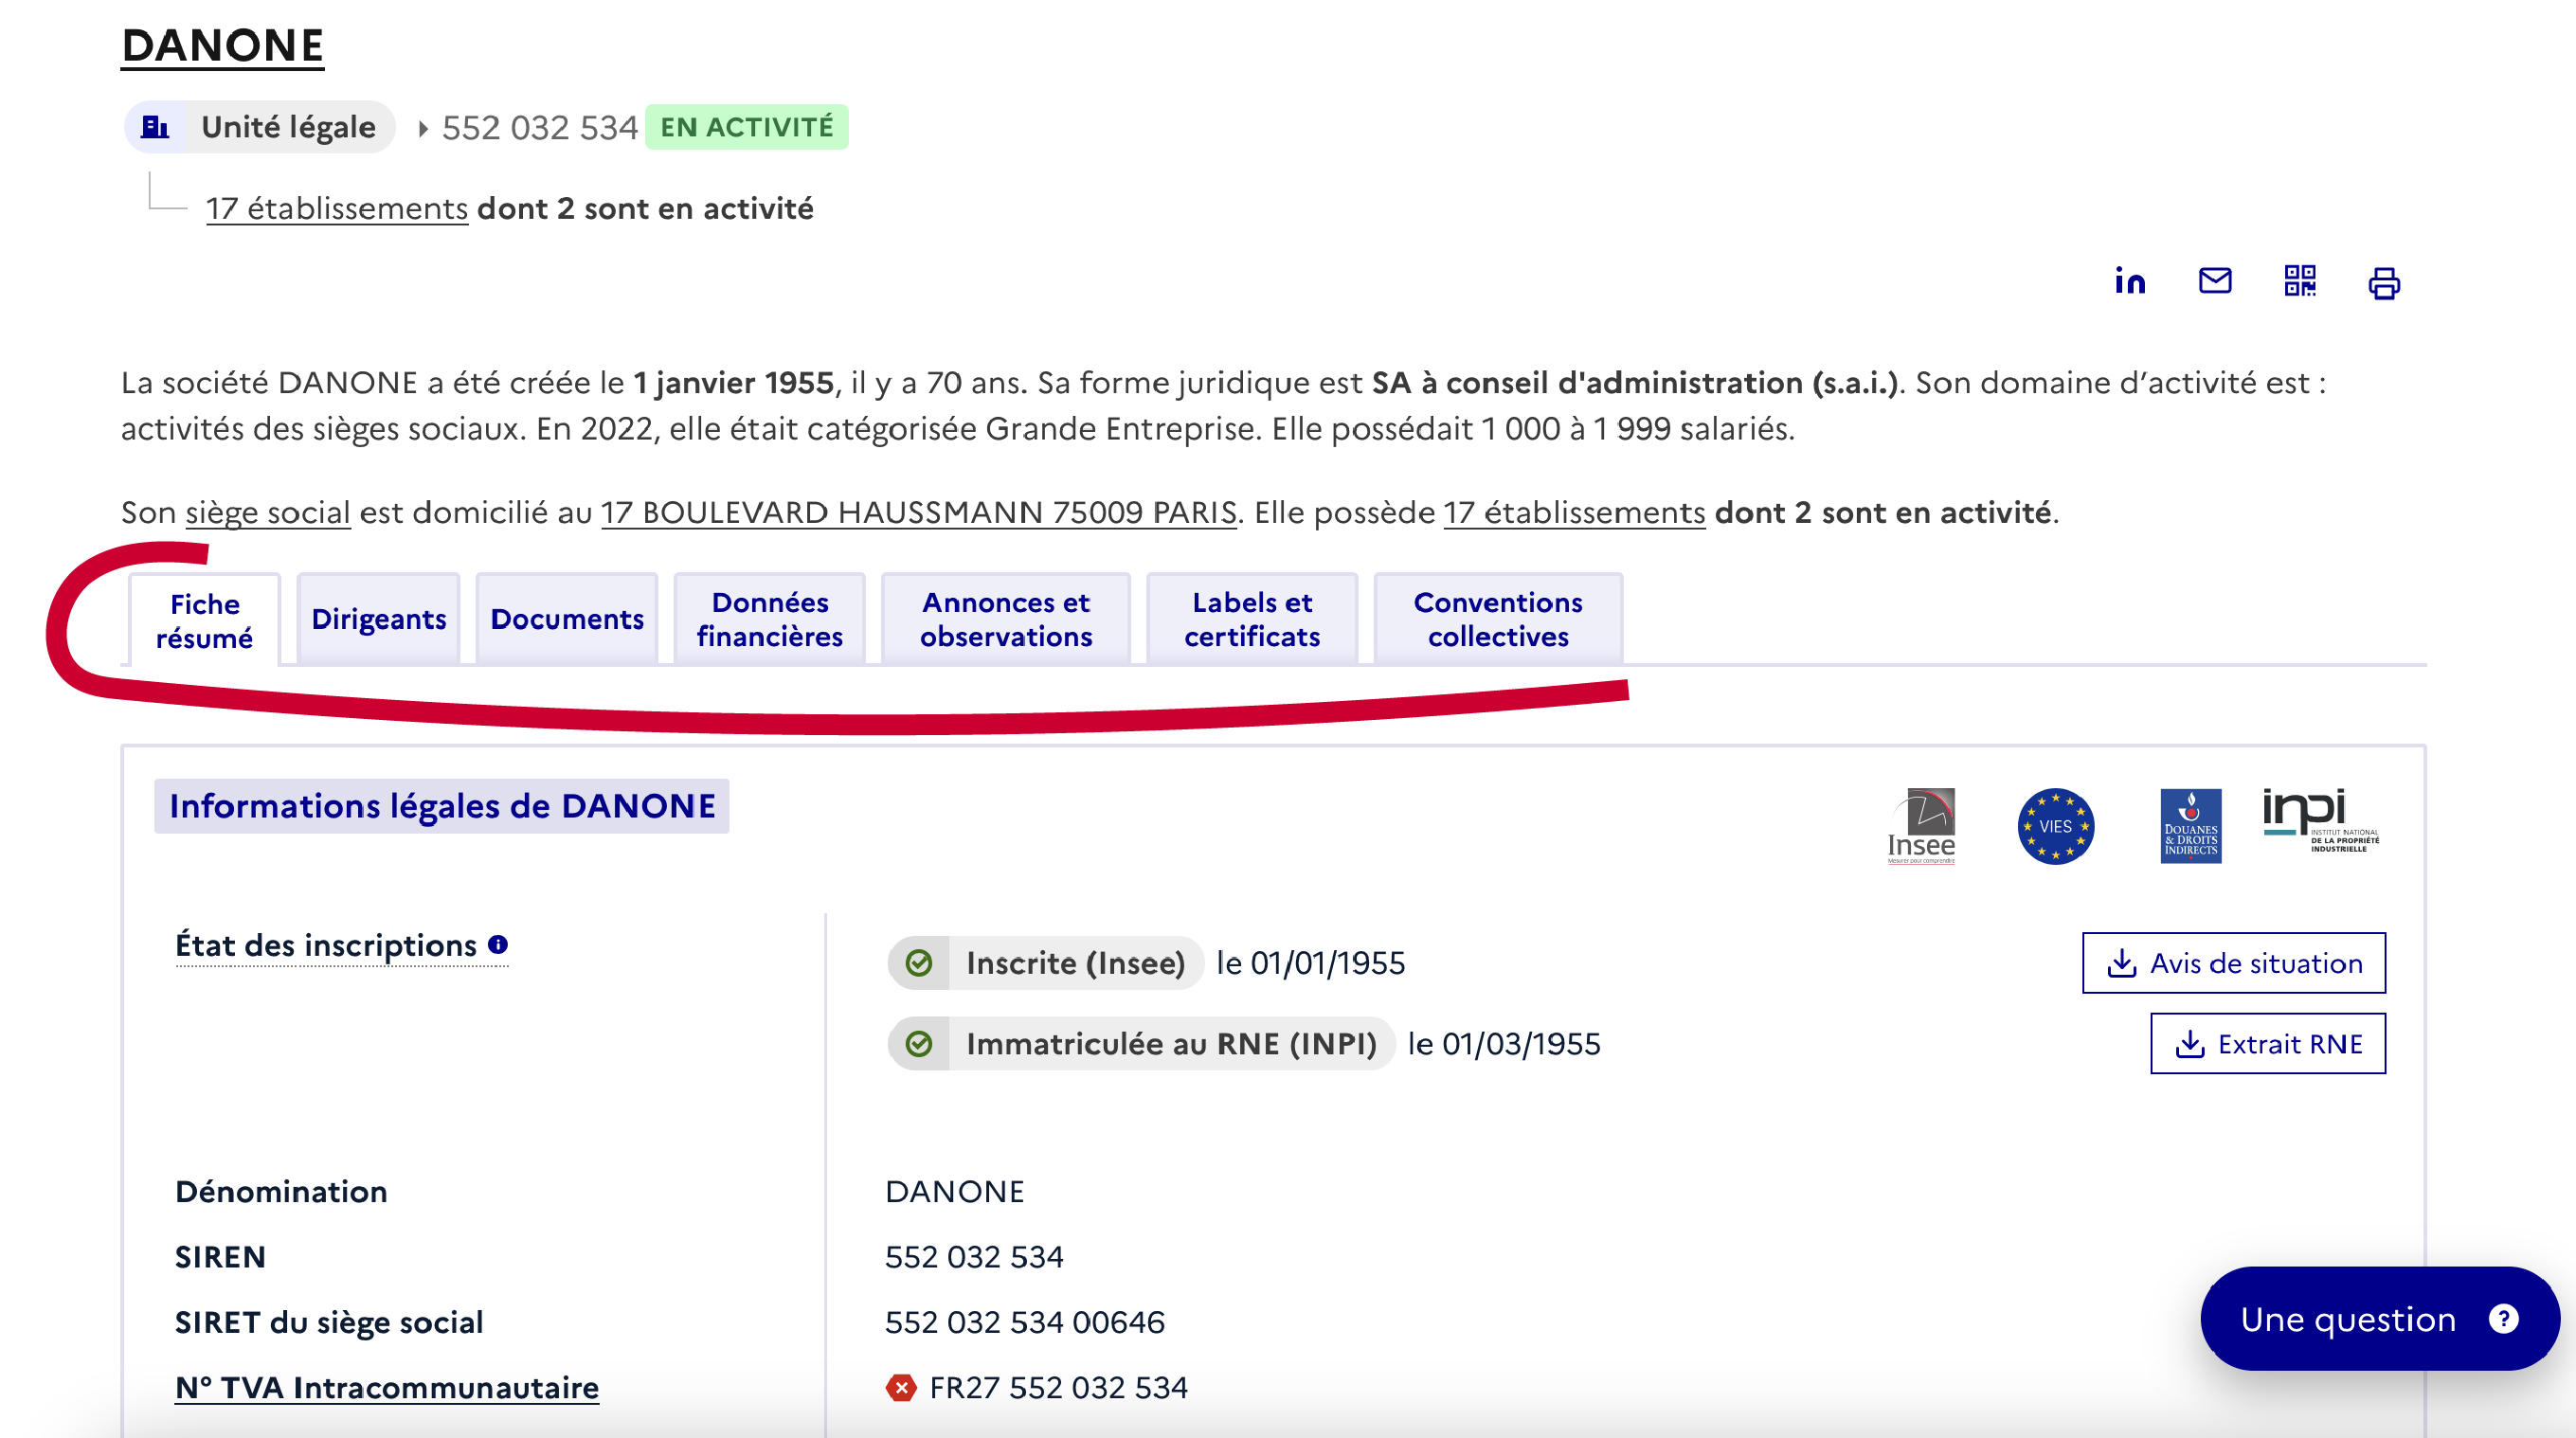The width and height of the screenshot is (2576, 1438).
Task: Follow the 17 BOULEVARD HAUSSMANN address link
Action: 918,512
